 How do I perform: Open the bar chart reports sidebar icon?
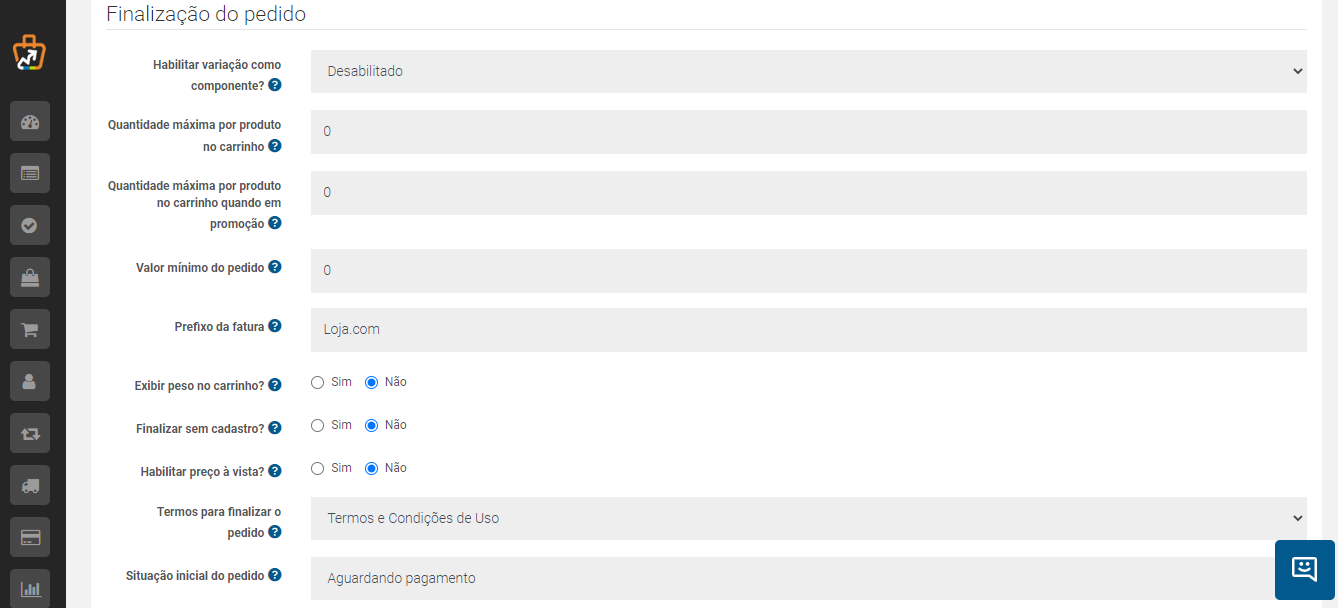click(x=30, y=588)
